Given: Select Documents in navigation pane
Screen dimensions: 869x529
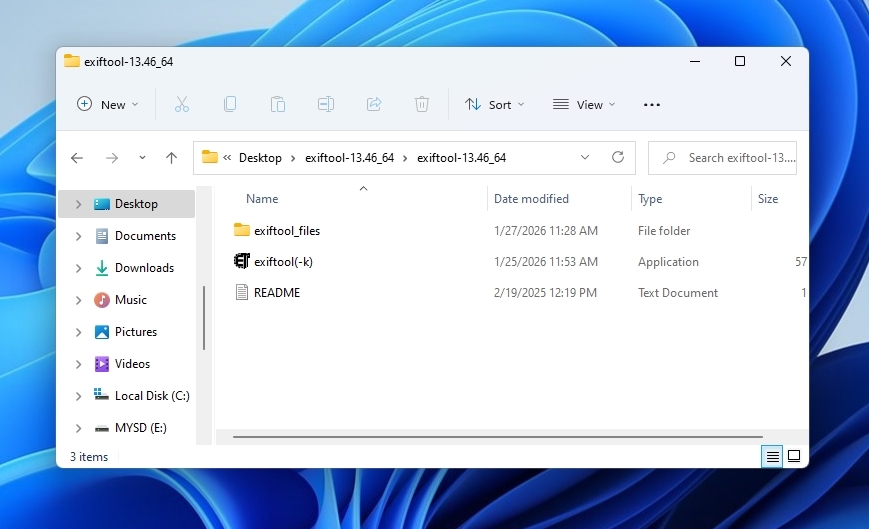Looking at the screenshot, I should tap(145, 236).
